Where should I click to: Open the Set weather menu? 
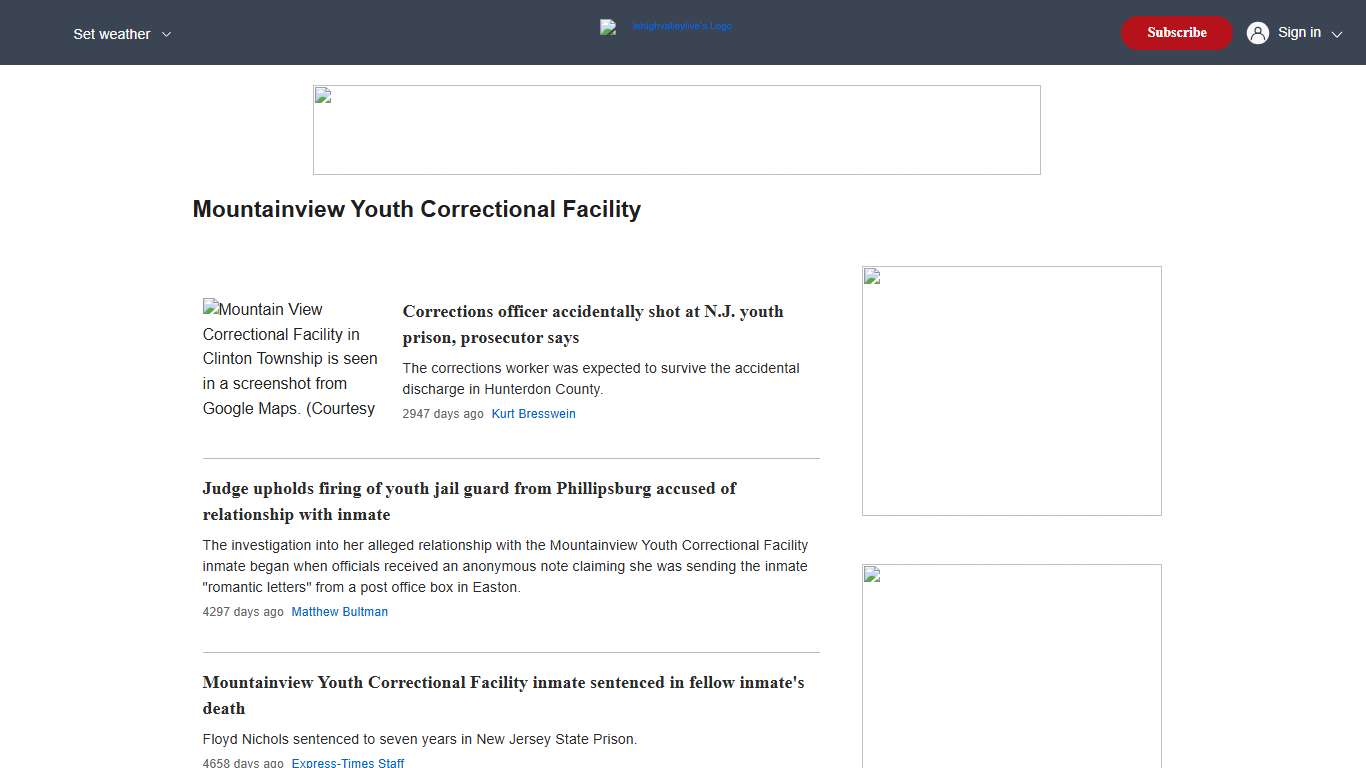(111, 33)
